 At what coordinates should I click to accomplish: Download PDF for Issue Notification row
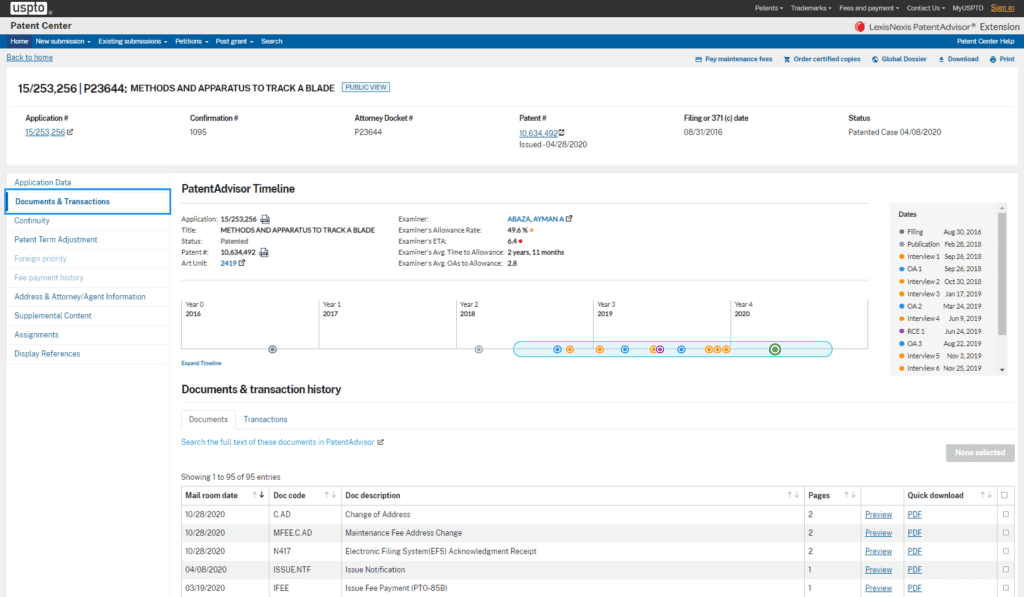click(914, 570)
